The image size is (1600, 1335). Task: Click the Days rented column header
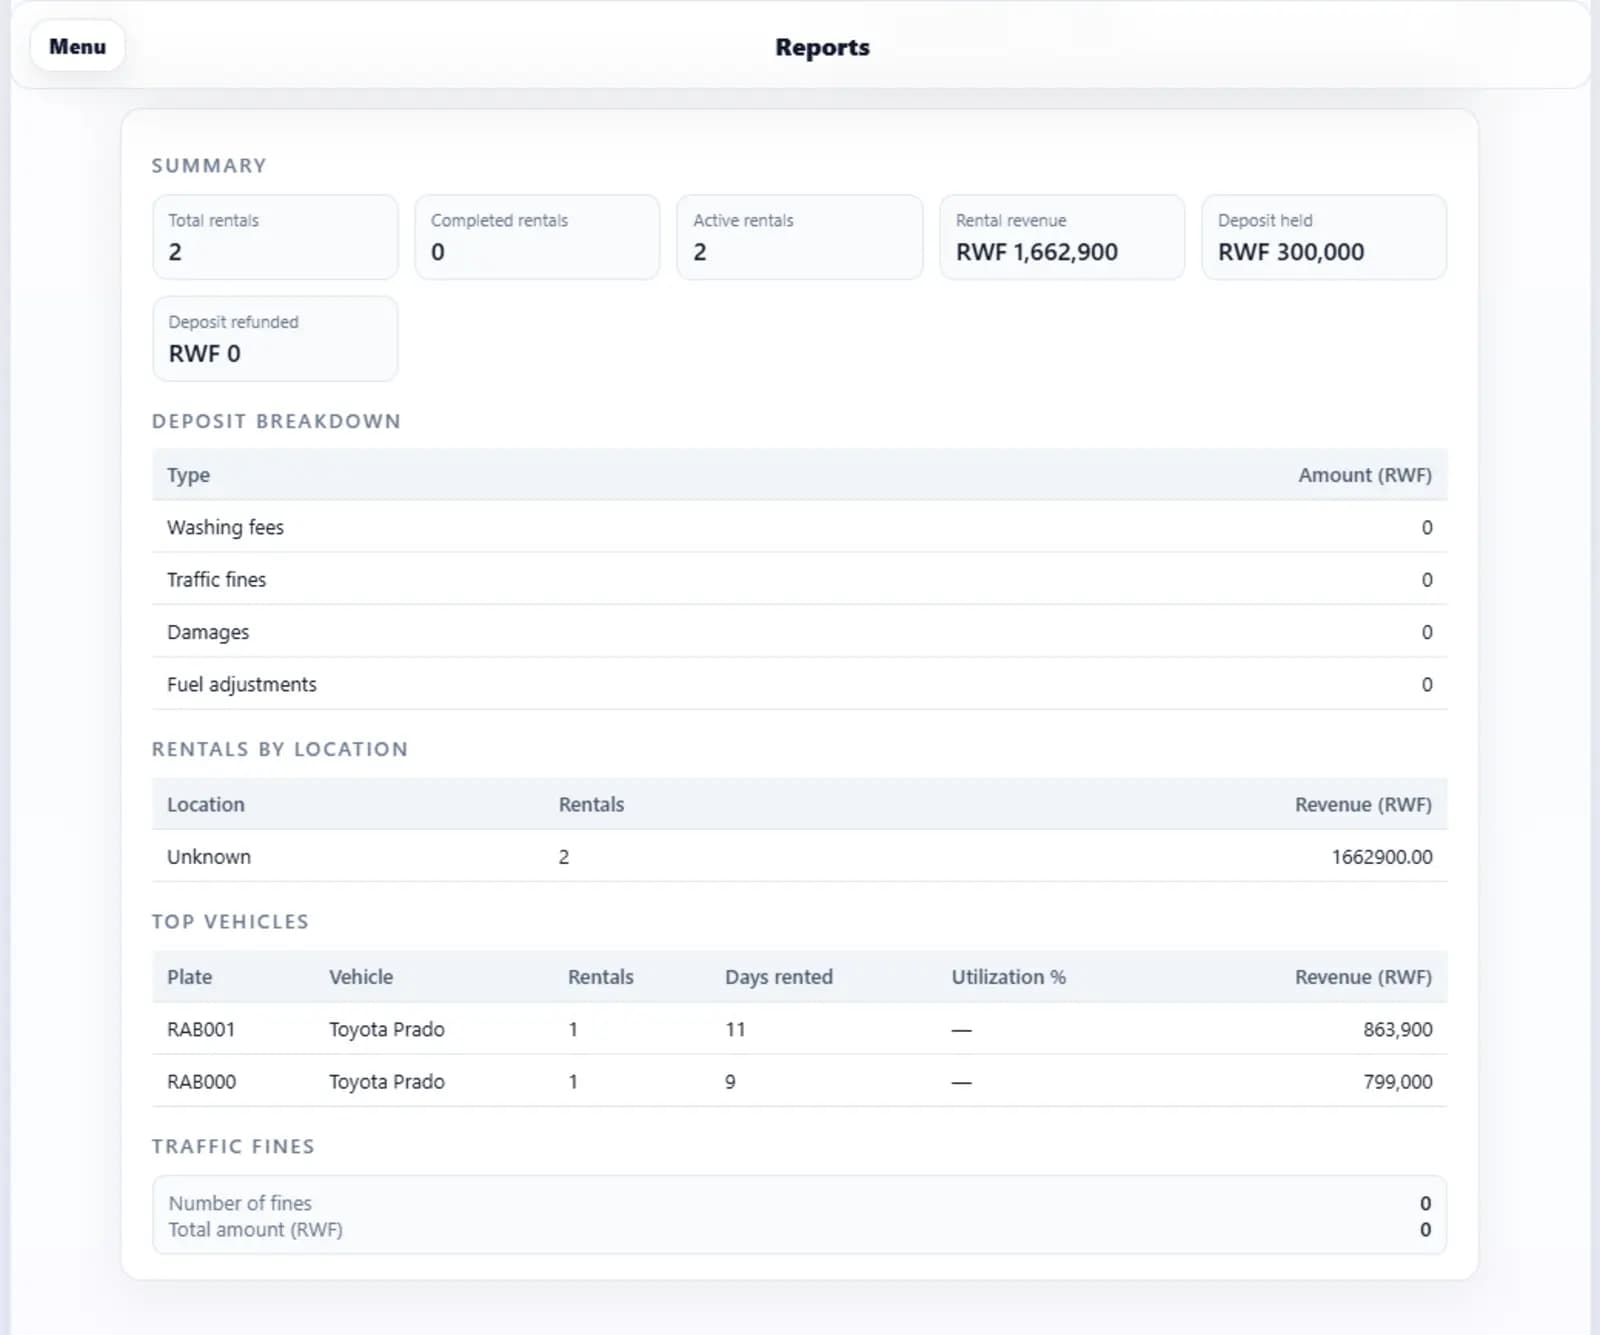[778, 977]
